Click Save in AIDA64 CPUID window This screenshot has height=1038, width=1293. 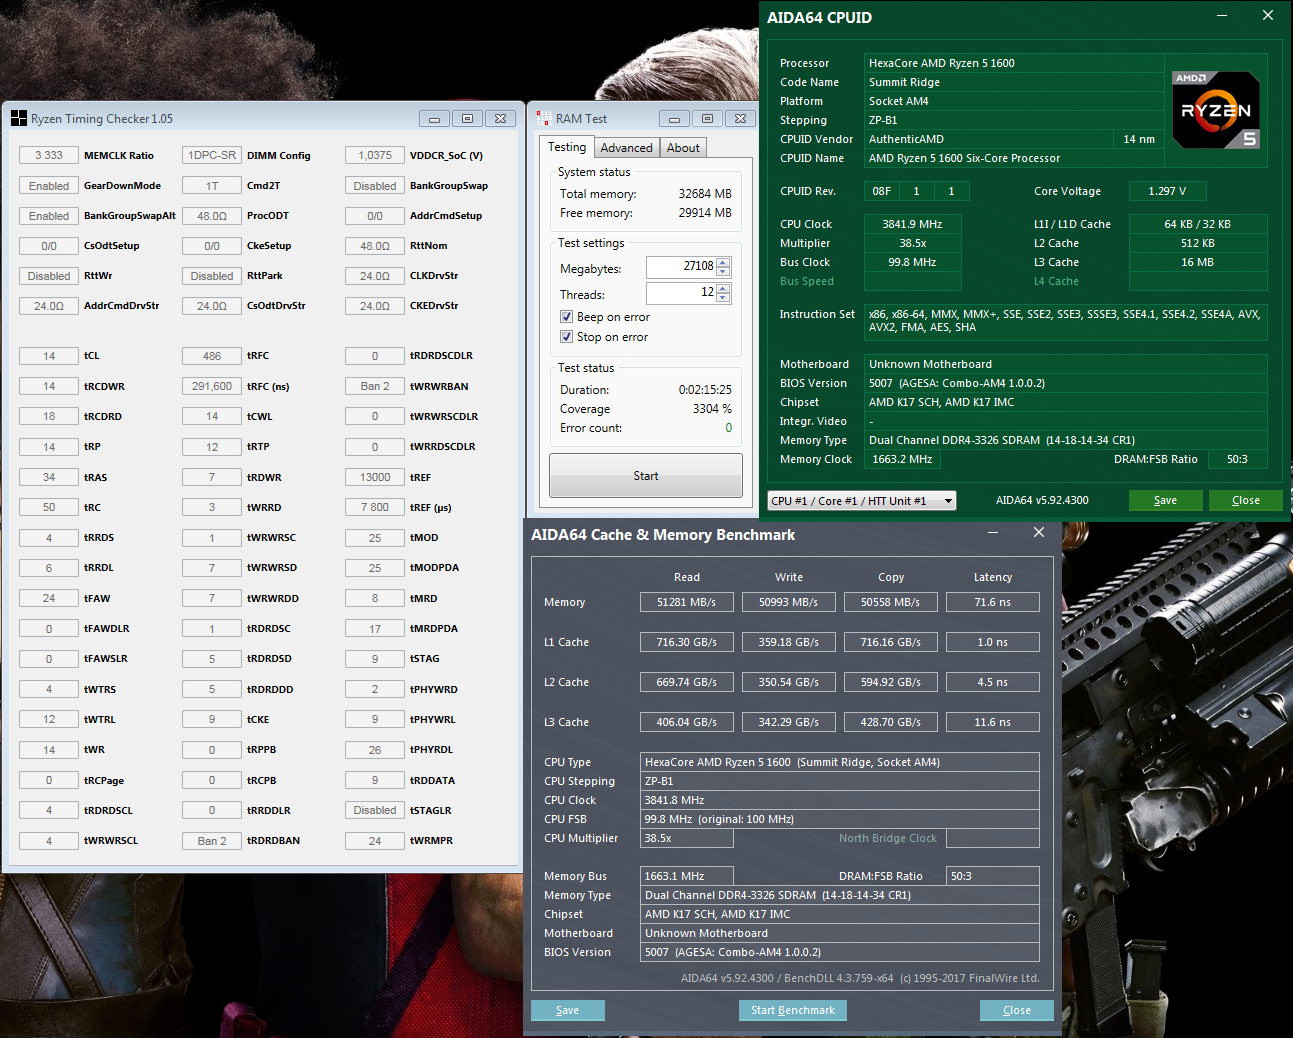coord(1165,500)
